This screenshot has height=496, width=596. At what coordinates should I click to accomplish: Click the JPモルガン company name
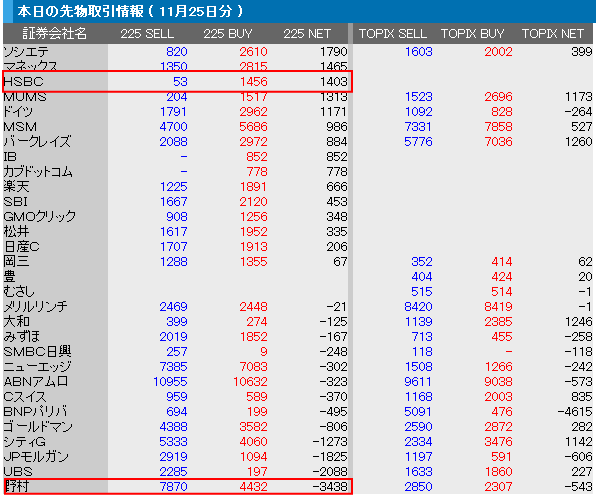(36, 456)
